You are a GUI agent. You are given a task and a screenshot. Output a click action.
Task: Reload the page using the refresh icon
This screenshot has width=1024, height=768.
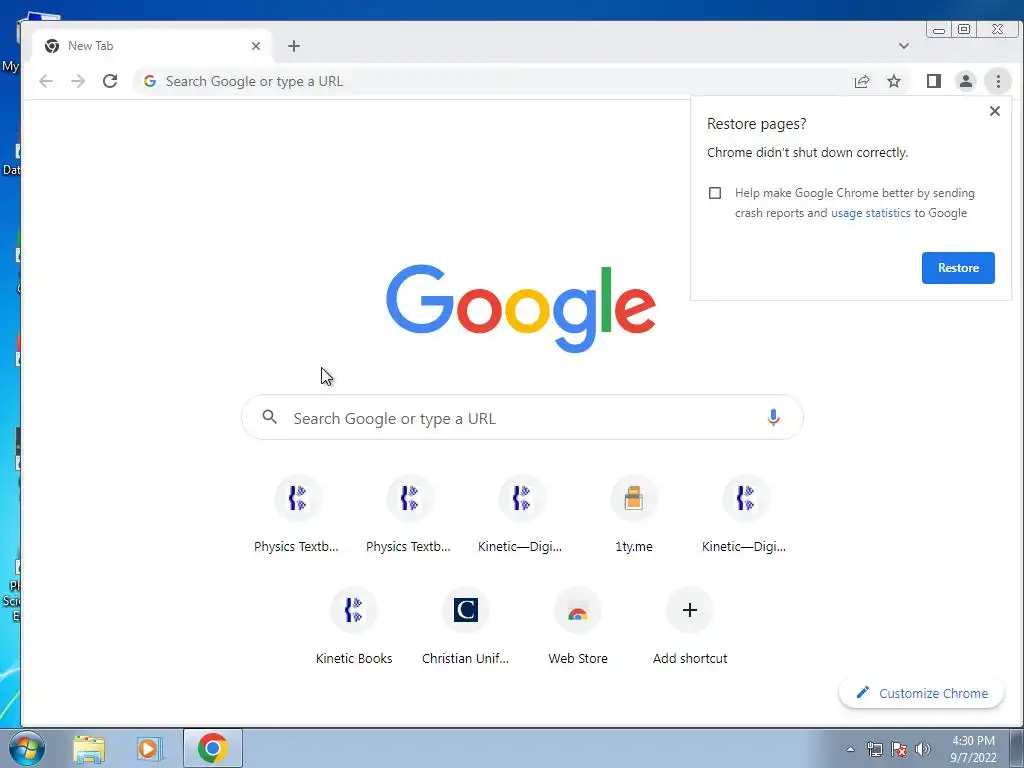[110, 81]
